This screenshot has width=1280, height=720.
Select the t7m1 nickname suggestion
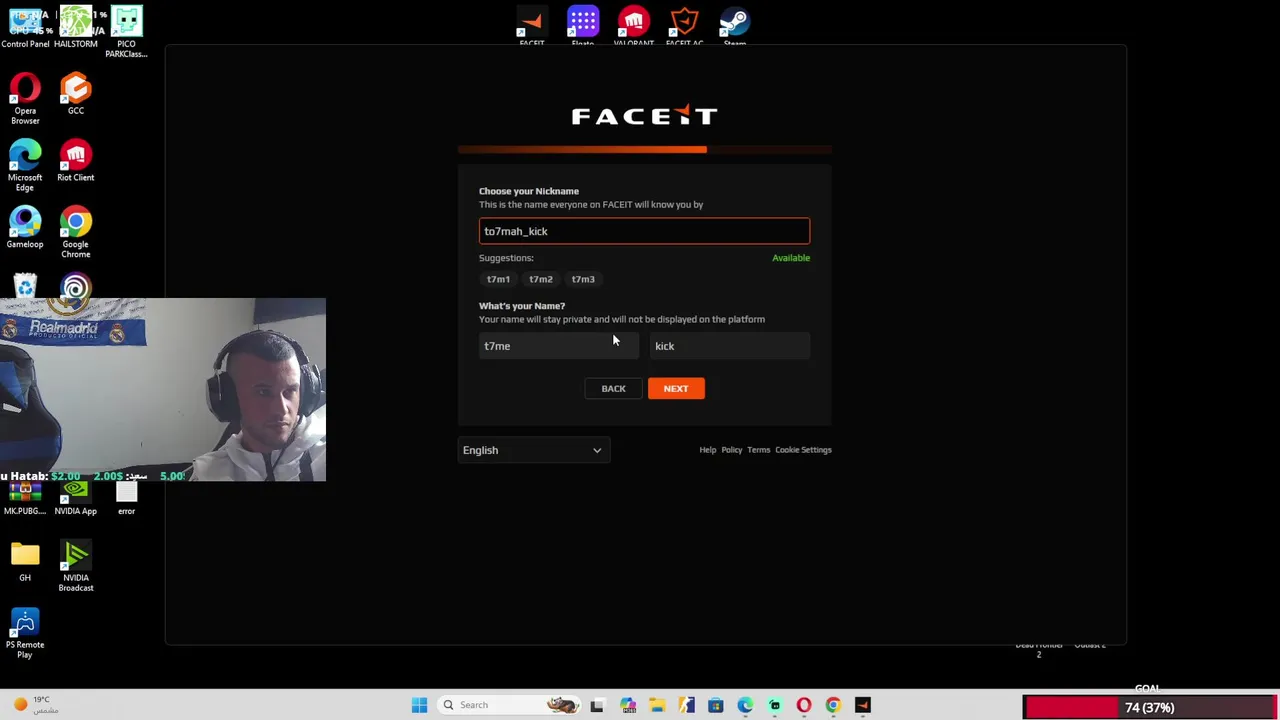click(498, 279)
